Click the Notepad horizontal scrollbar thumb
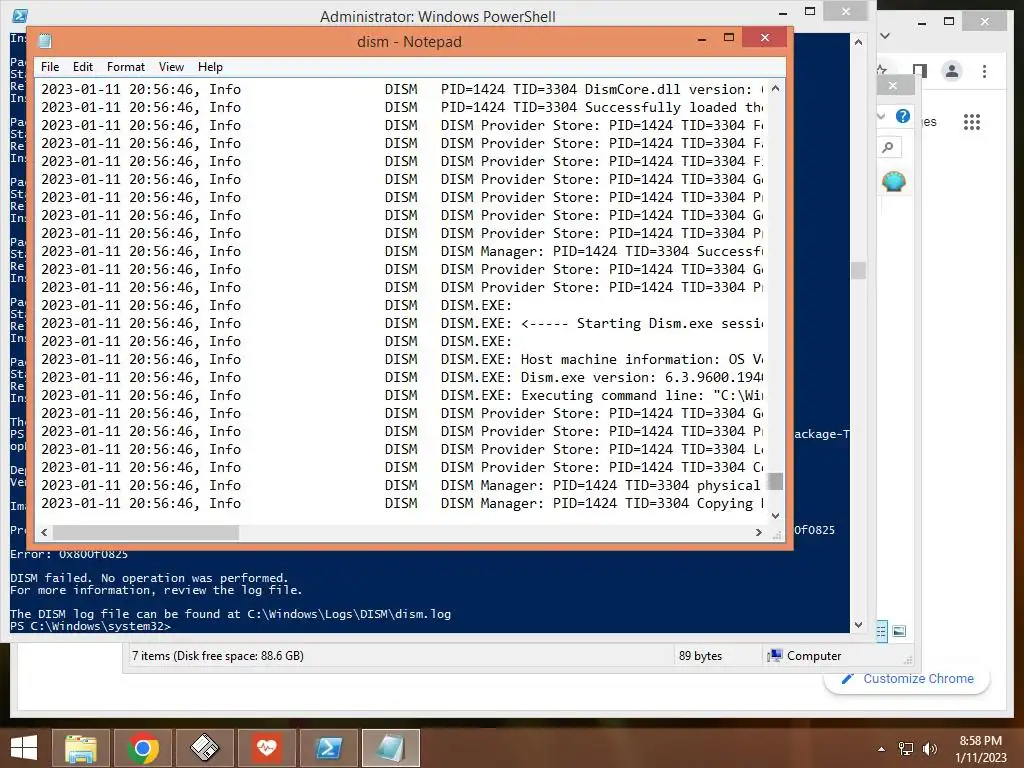This screenshot has width=1024, height=768. tap(146, 532)
